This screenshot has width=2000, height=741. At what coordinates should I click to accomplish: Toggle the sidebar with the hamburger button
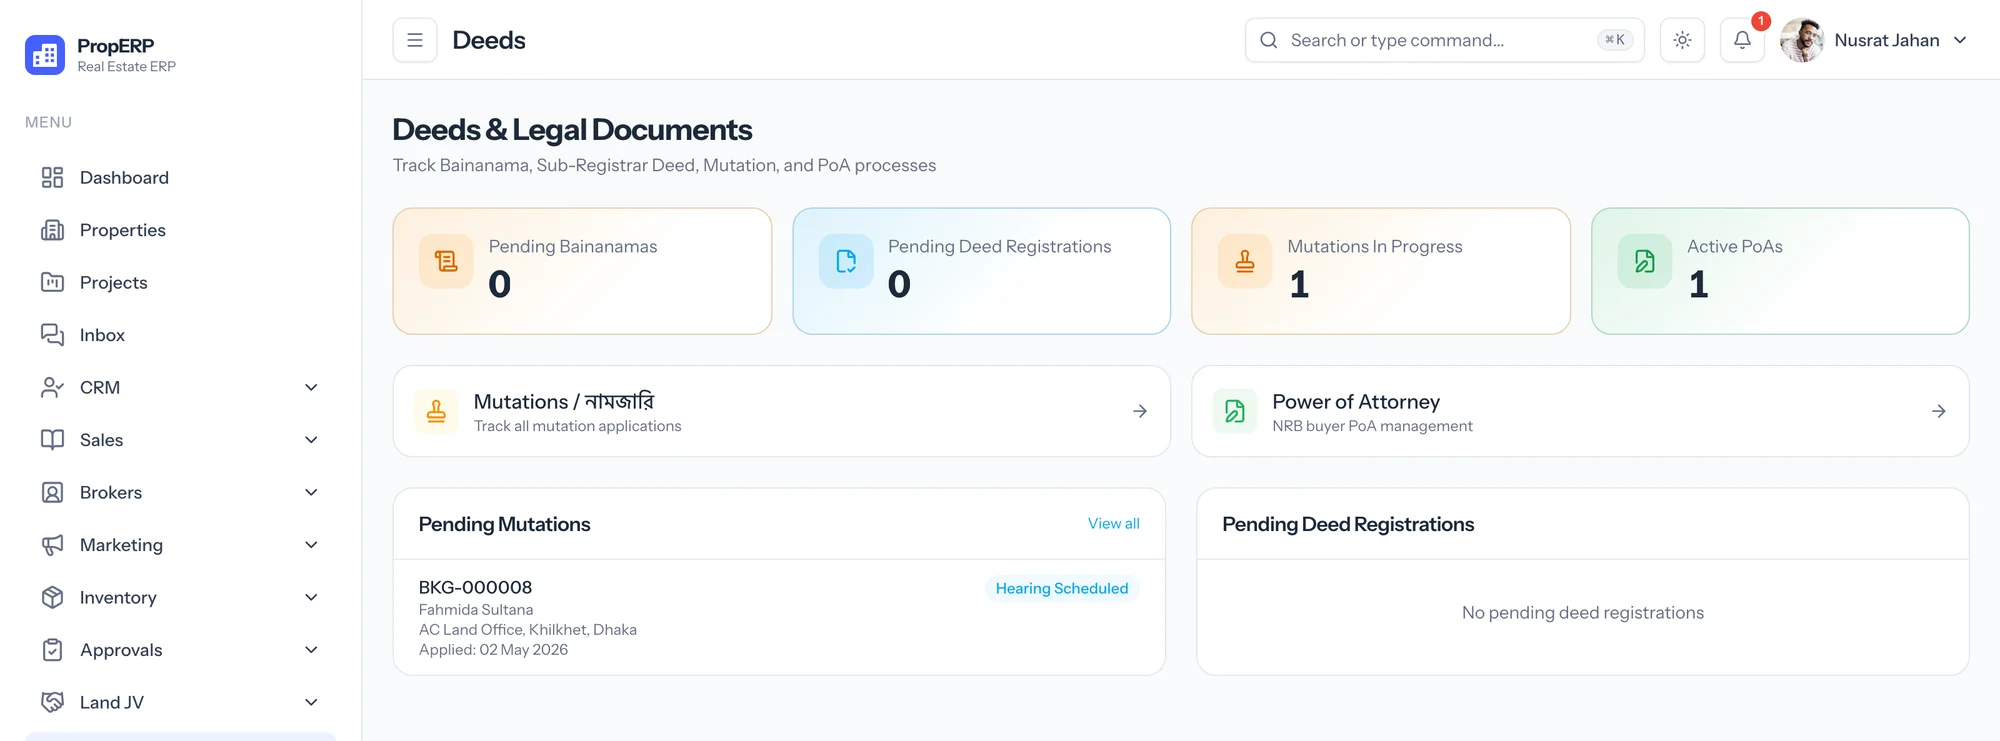click(415, 40)
